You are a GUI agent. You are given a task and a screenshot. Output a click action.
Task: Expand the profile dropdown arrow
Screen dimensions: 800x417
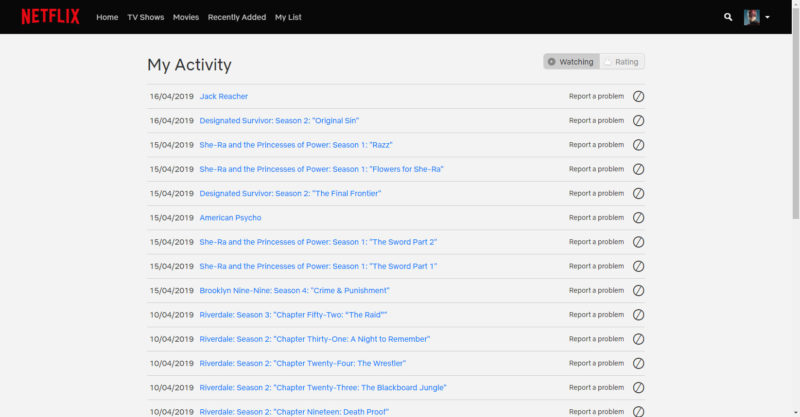767,17
